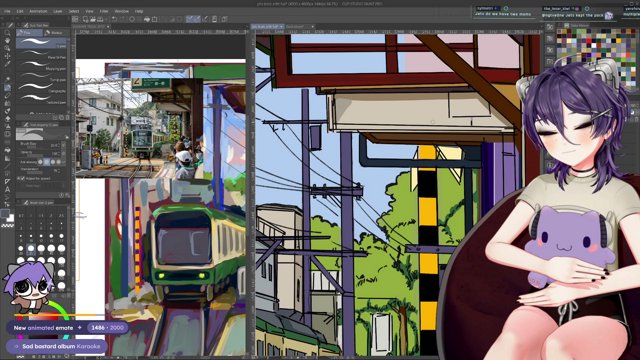640x360 pixels.
Task: Click the Save icon in command bar
Action: (x=100, y=19)
